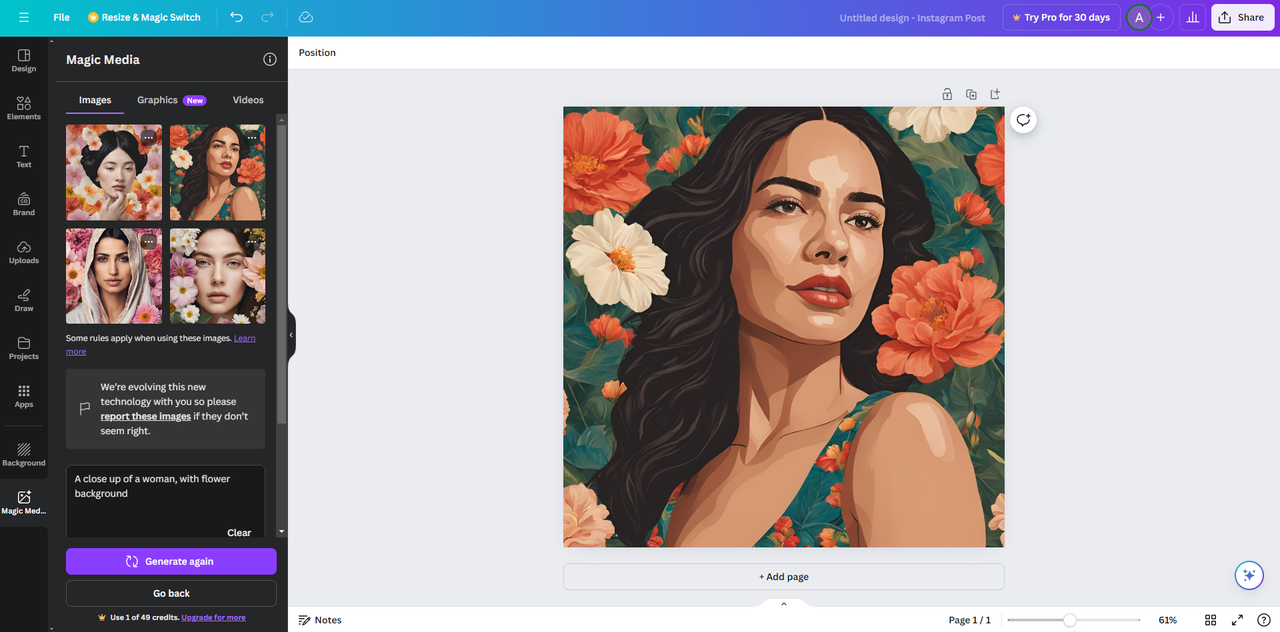1280x632 pixels.
Task: Redo the last action
Action: click(x=267, y=17)
